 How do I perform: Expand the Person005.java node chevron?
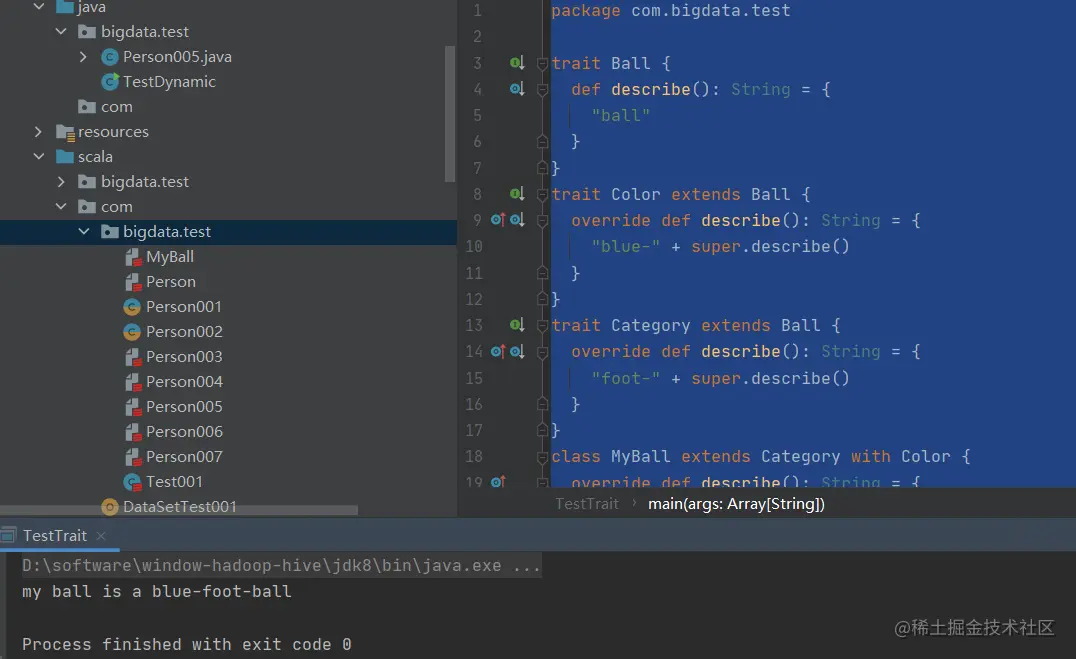pyautogui.click(x=83, y=56)
